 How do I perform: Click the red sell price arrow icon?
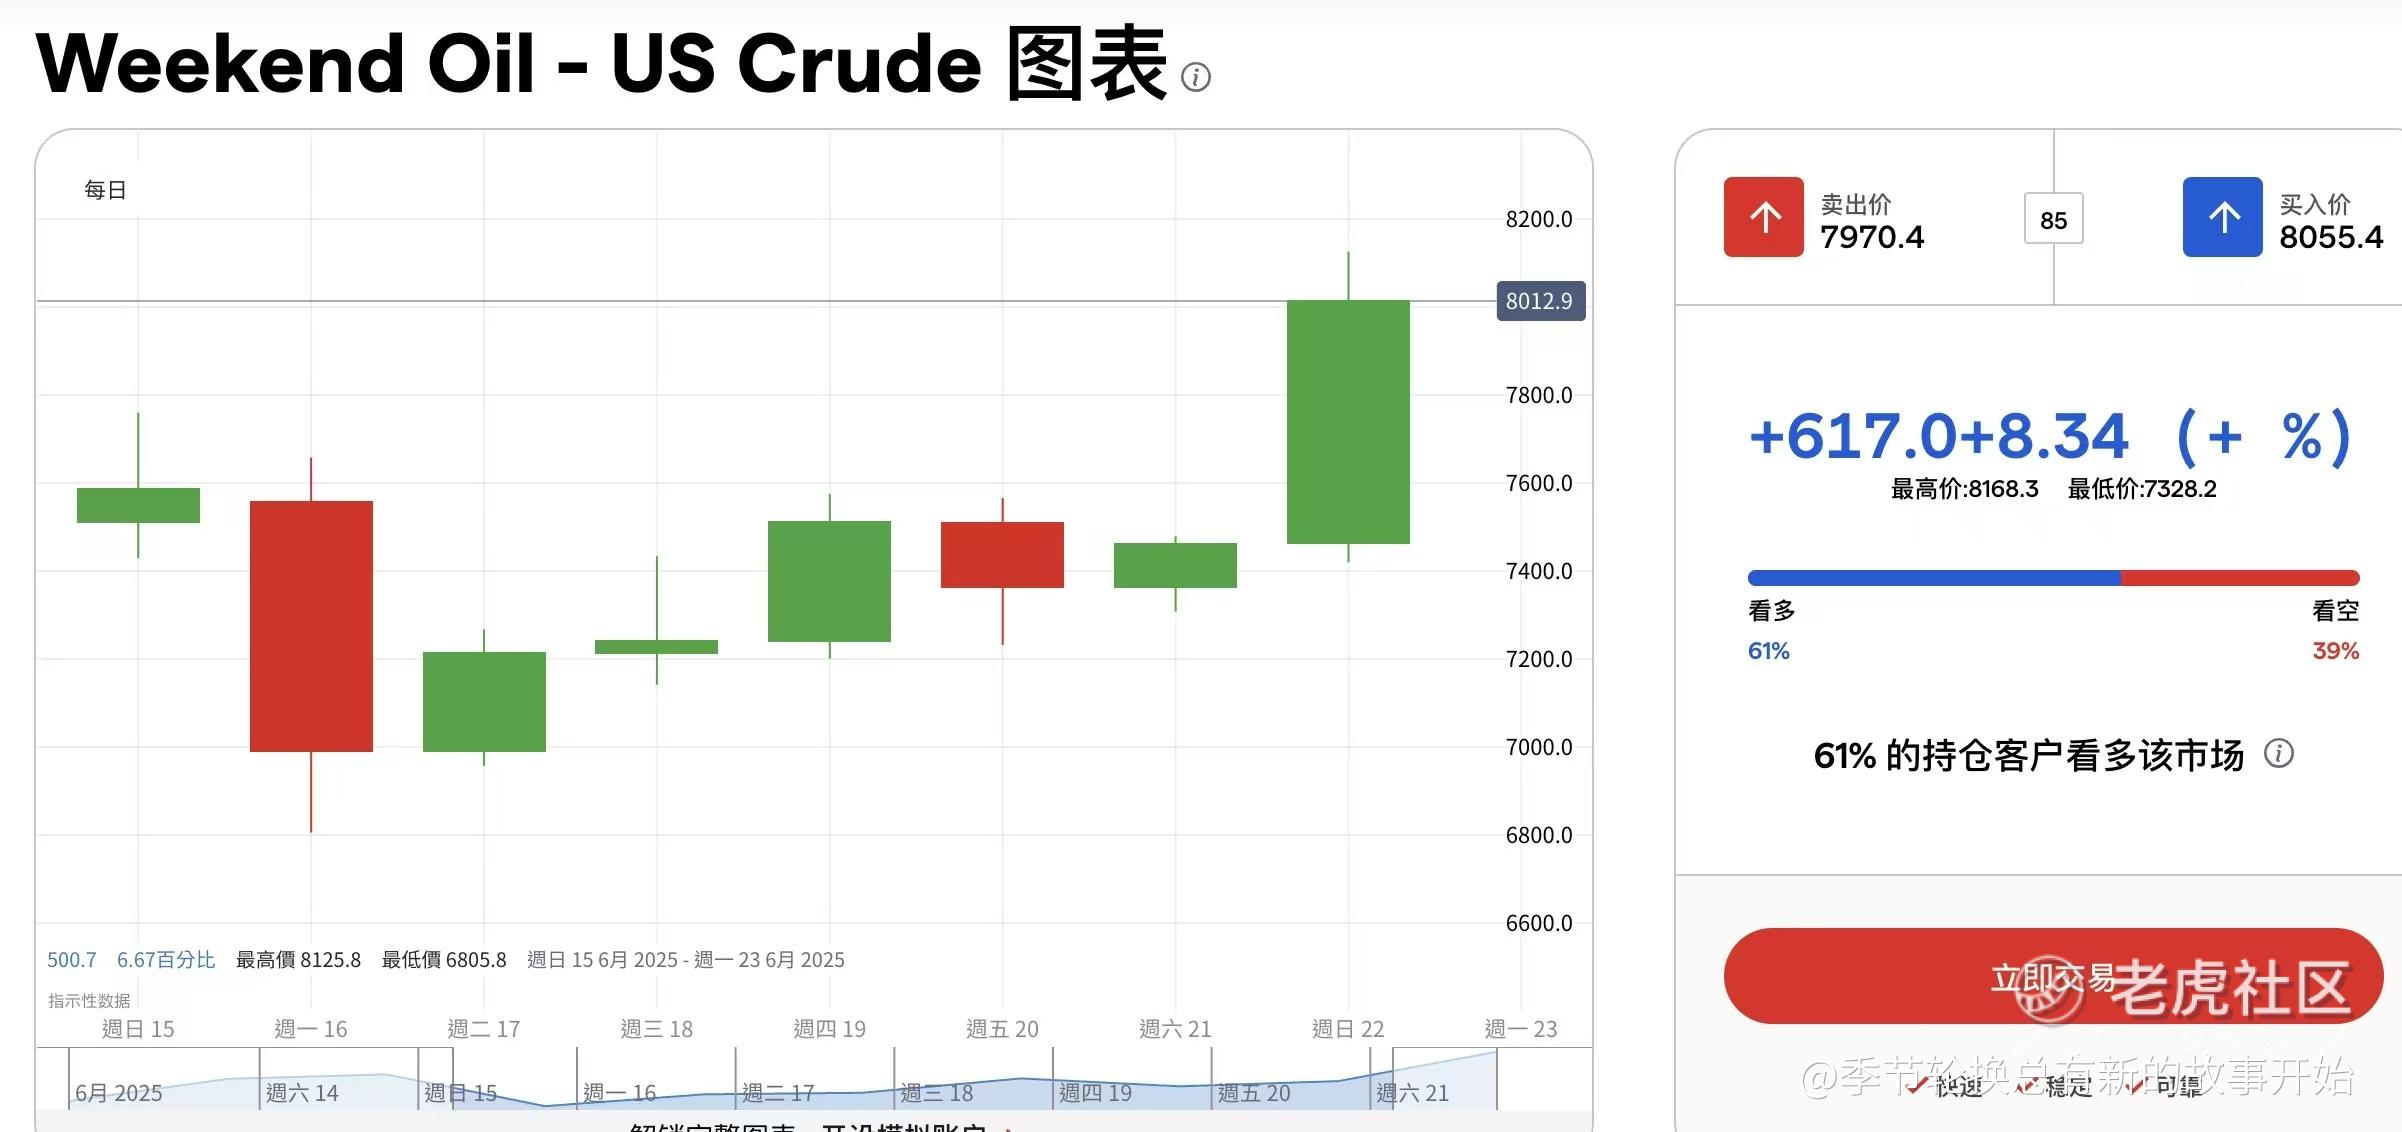pos(1763,217)
